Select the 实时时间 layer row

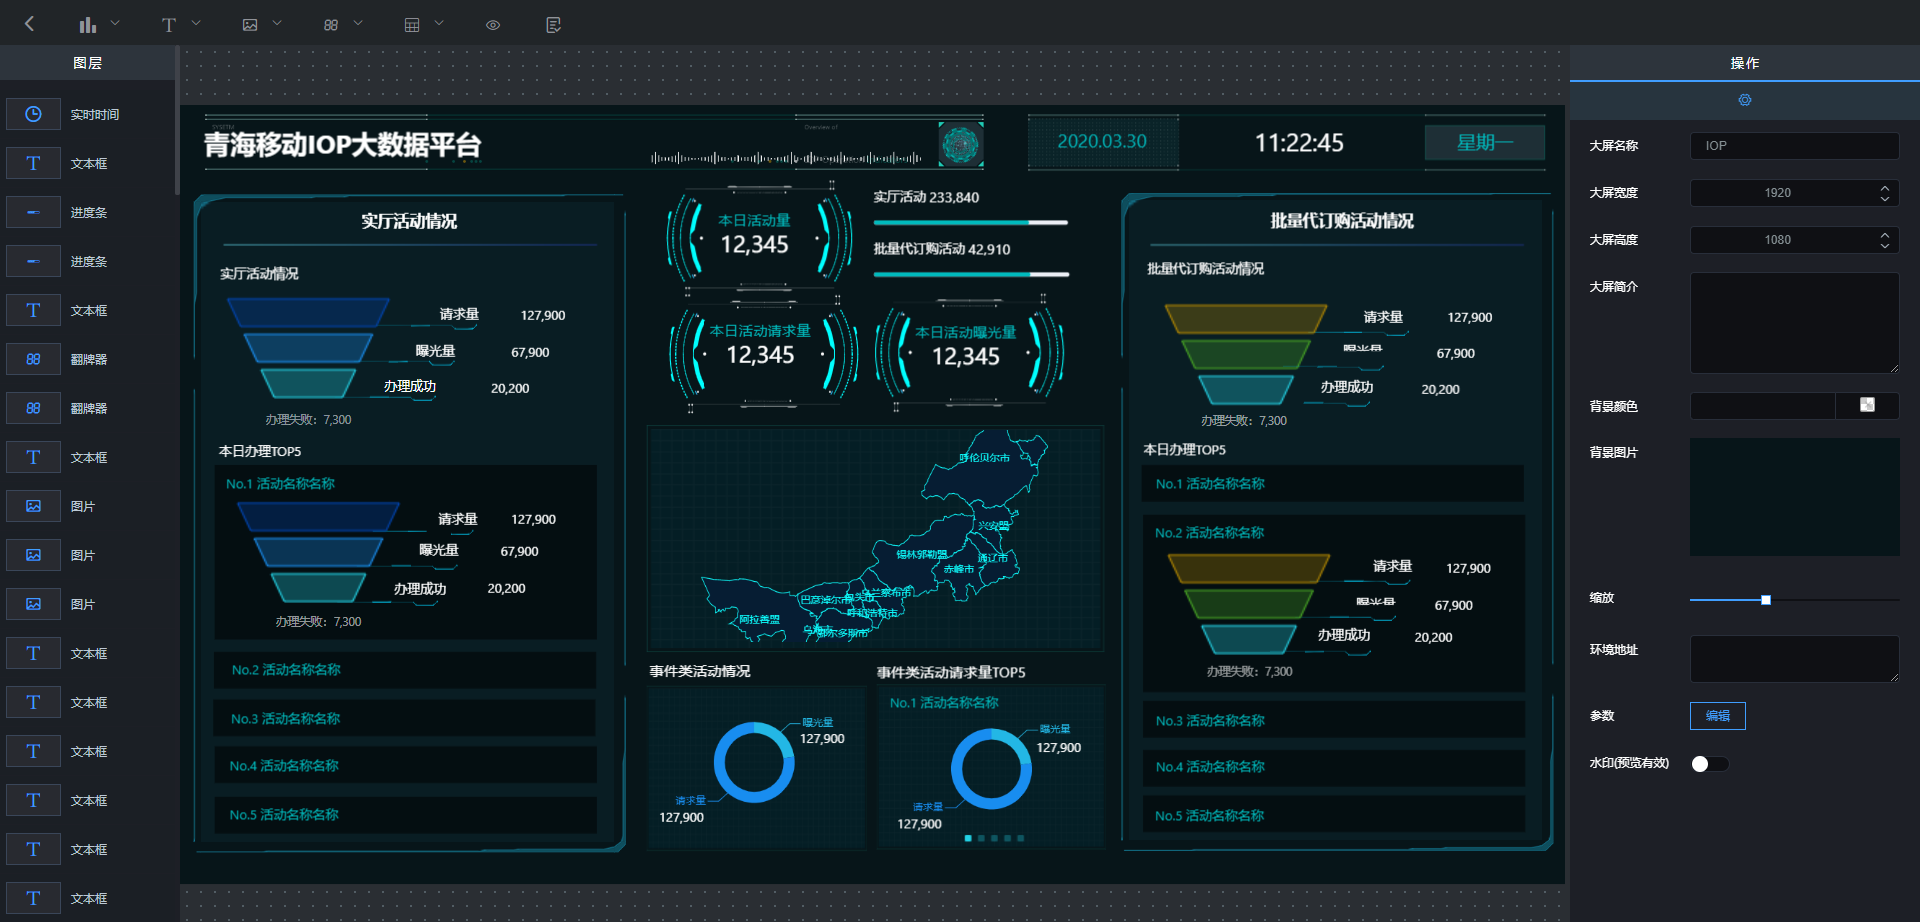coord(88,114)
